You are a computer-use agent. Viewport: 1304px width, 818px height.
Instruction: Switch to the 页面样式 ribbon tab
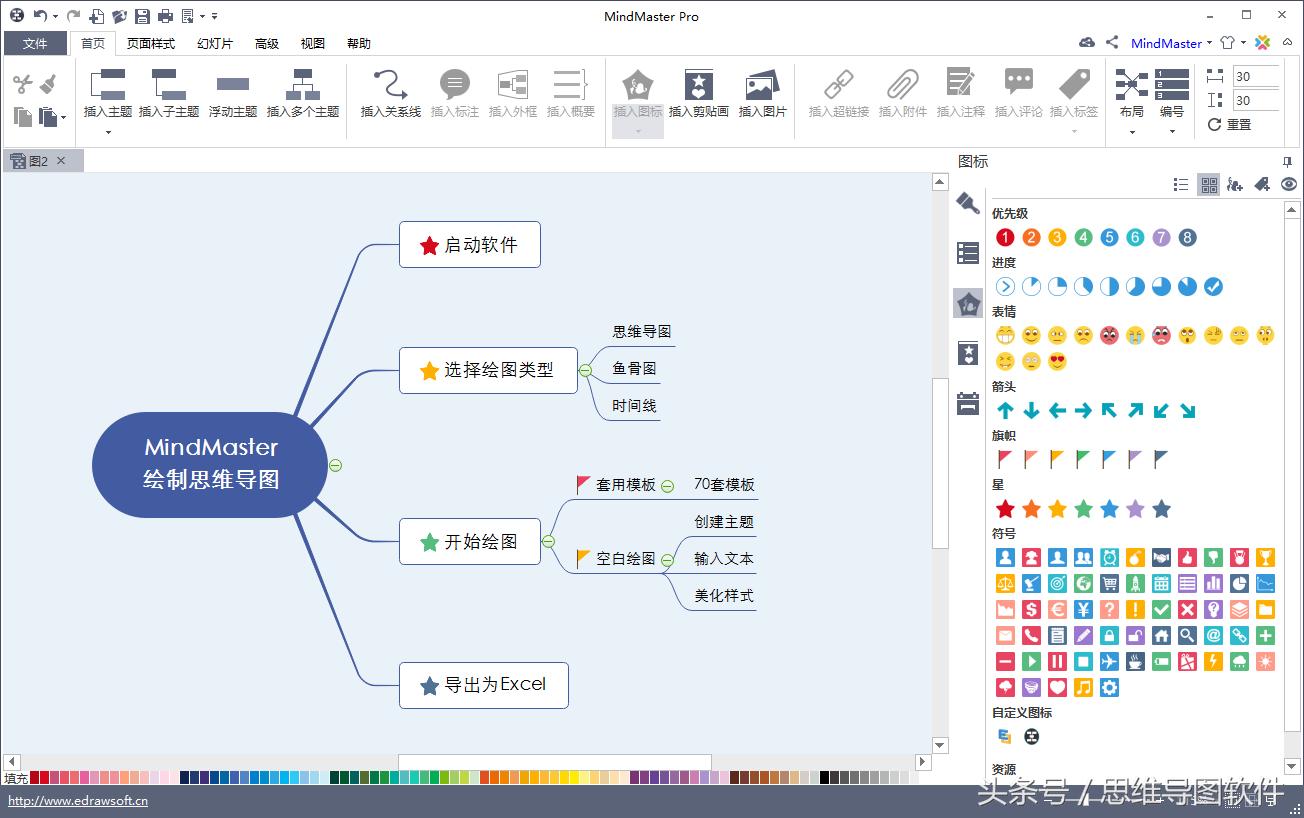click(150, 43)
